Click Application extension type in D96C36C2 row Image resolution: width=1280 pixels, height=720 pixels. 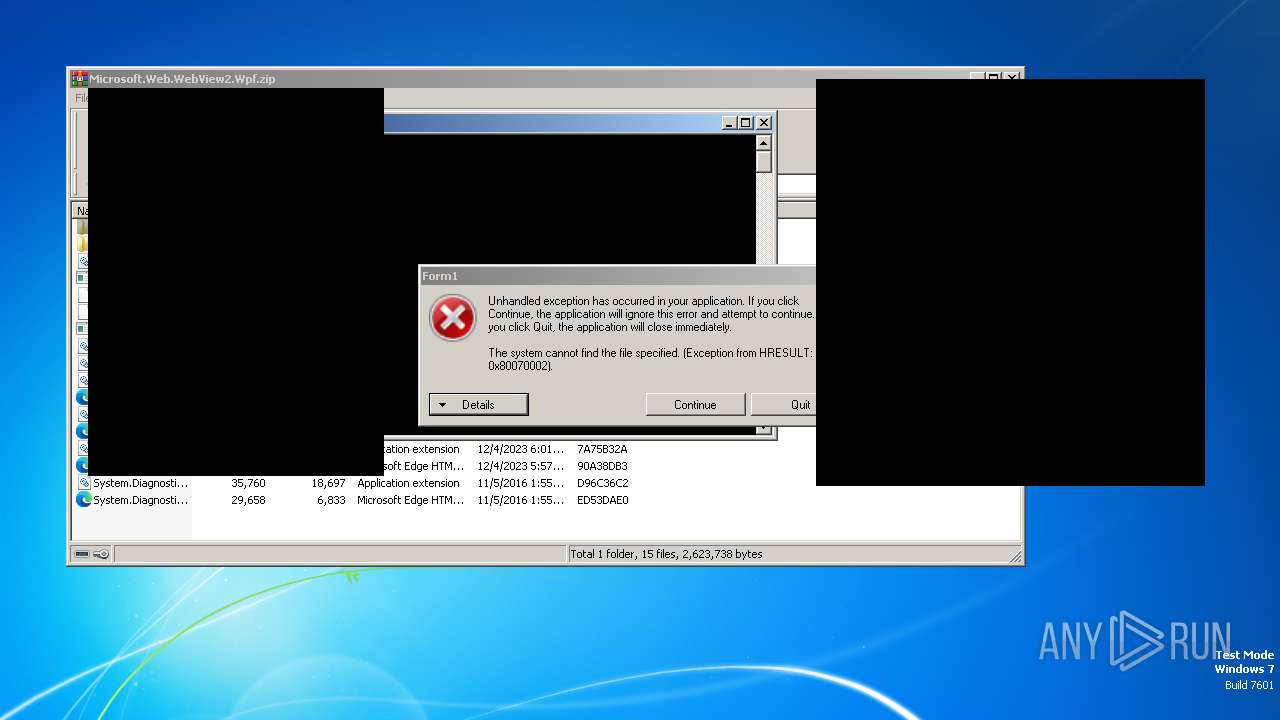pos(408,483)
